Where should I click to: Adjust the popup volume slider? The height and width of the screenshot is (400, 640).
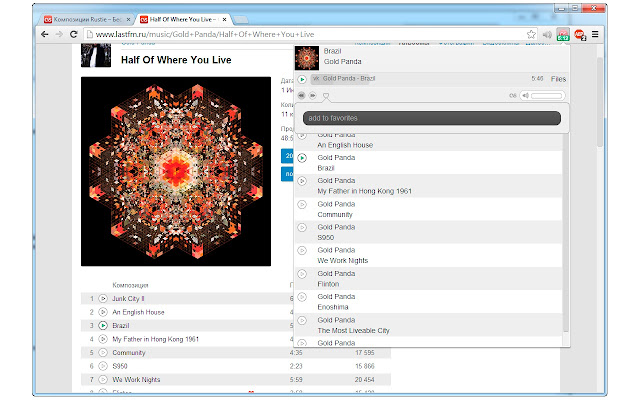[547, 96]
